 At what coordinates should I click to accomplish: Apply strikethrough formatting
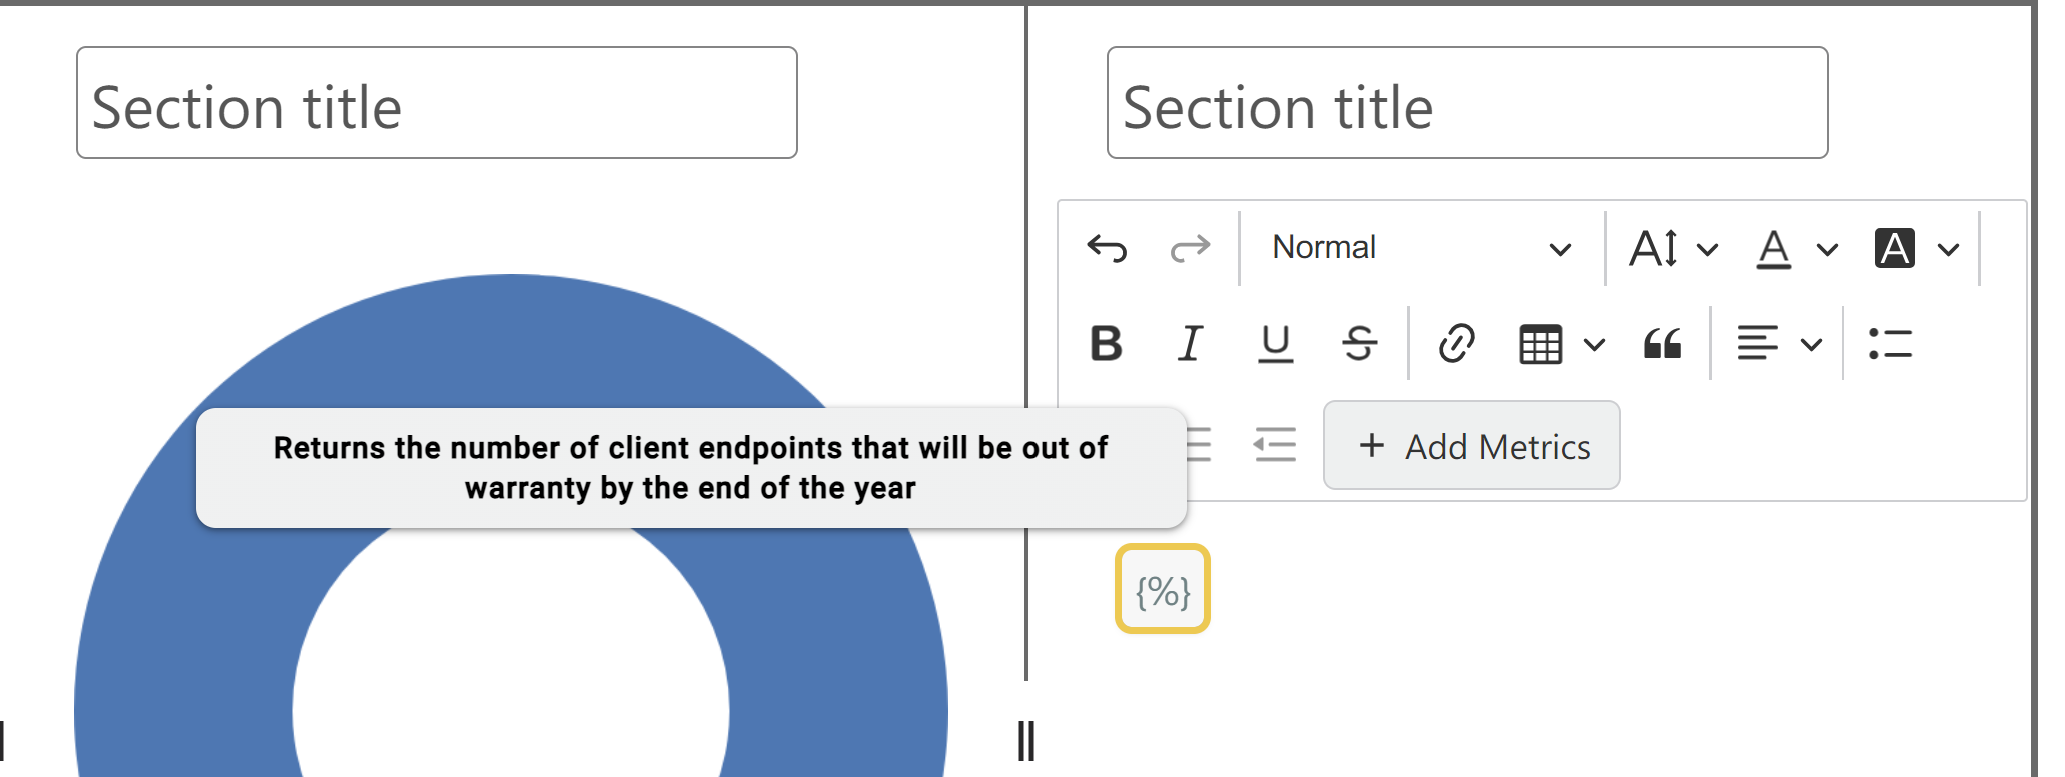(1359, 344)
